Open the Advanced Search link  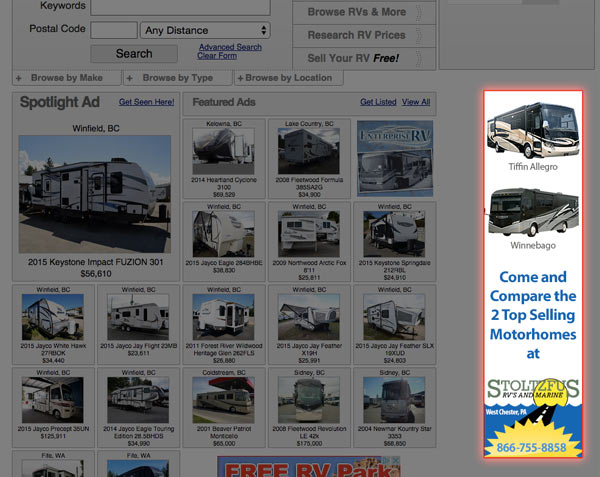(230, 47)
